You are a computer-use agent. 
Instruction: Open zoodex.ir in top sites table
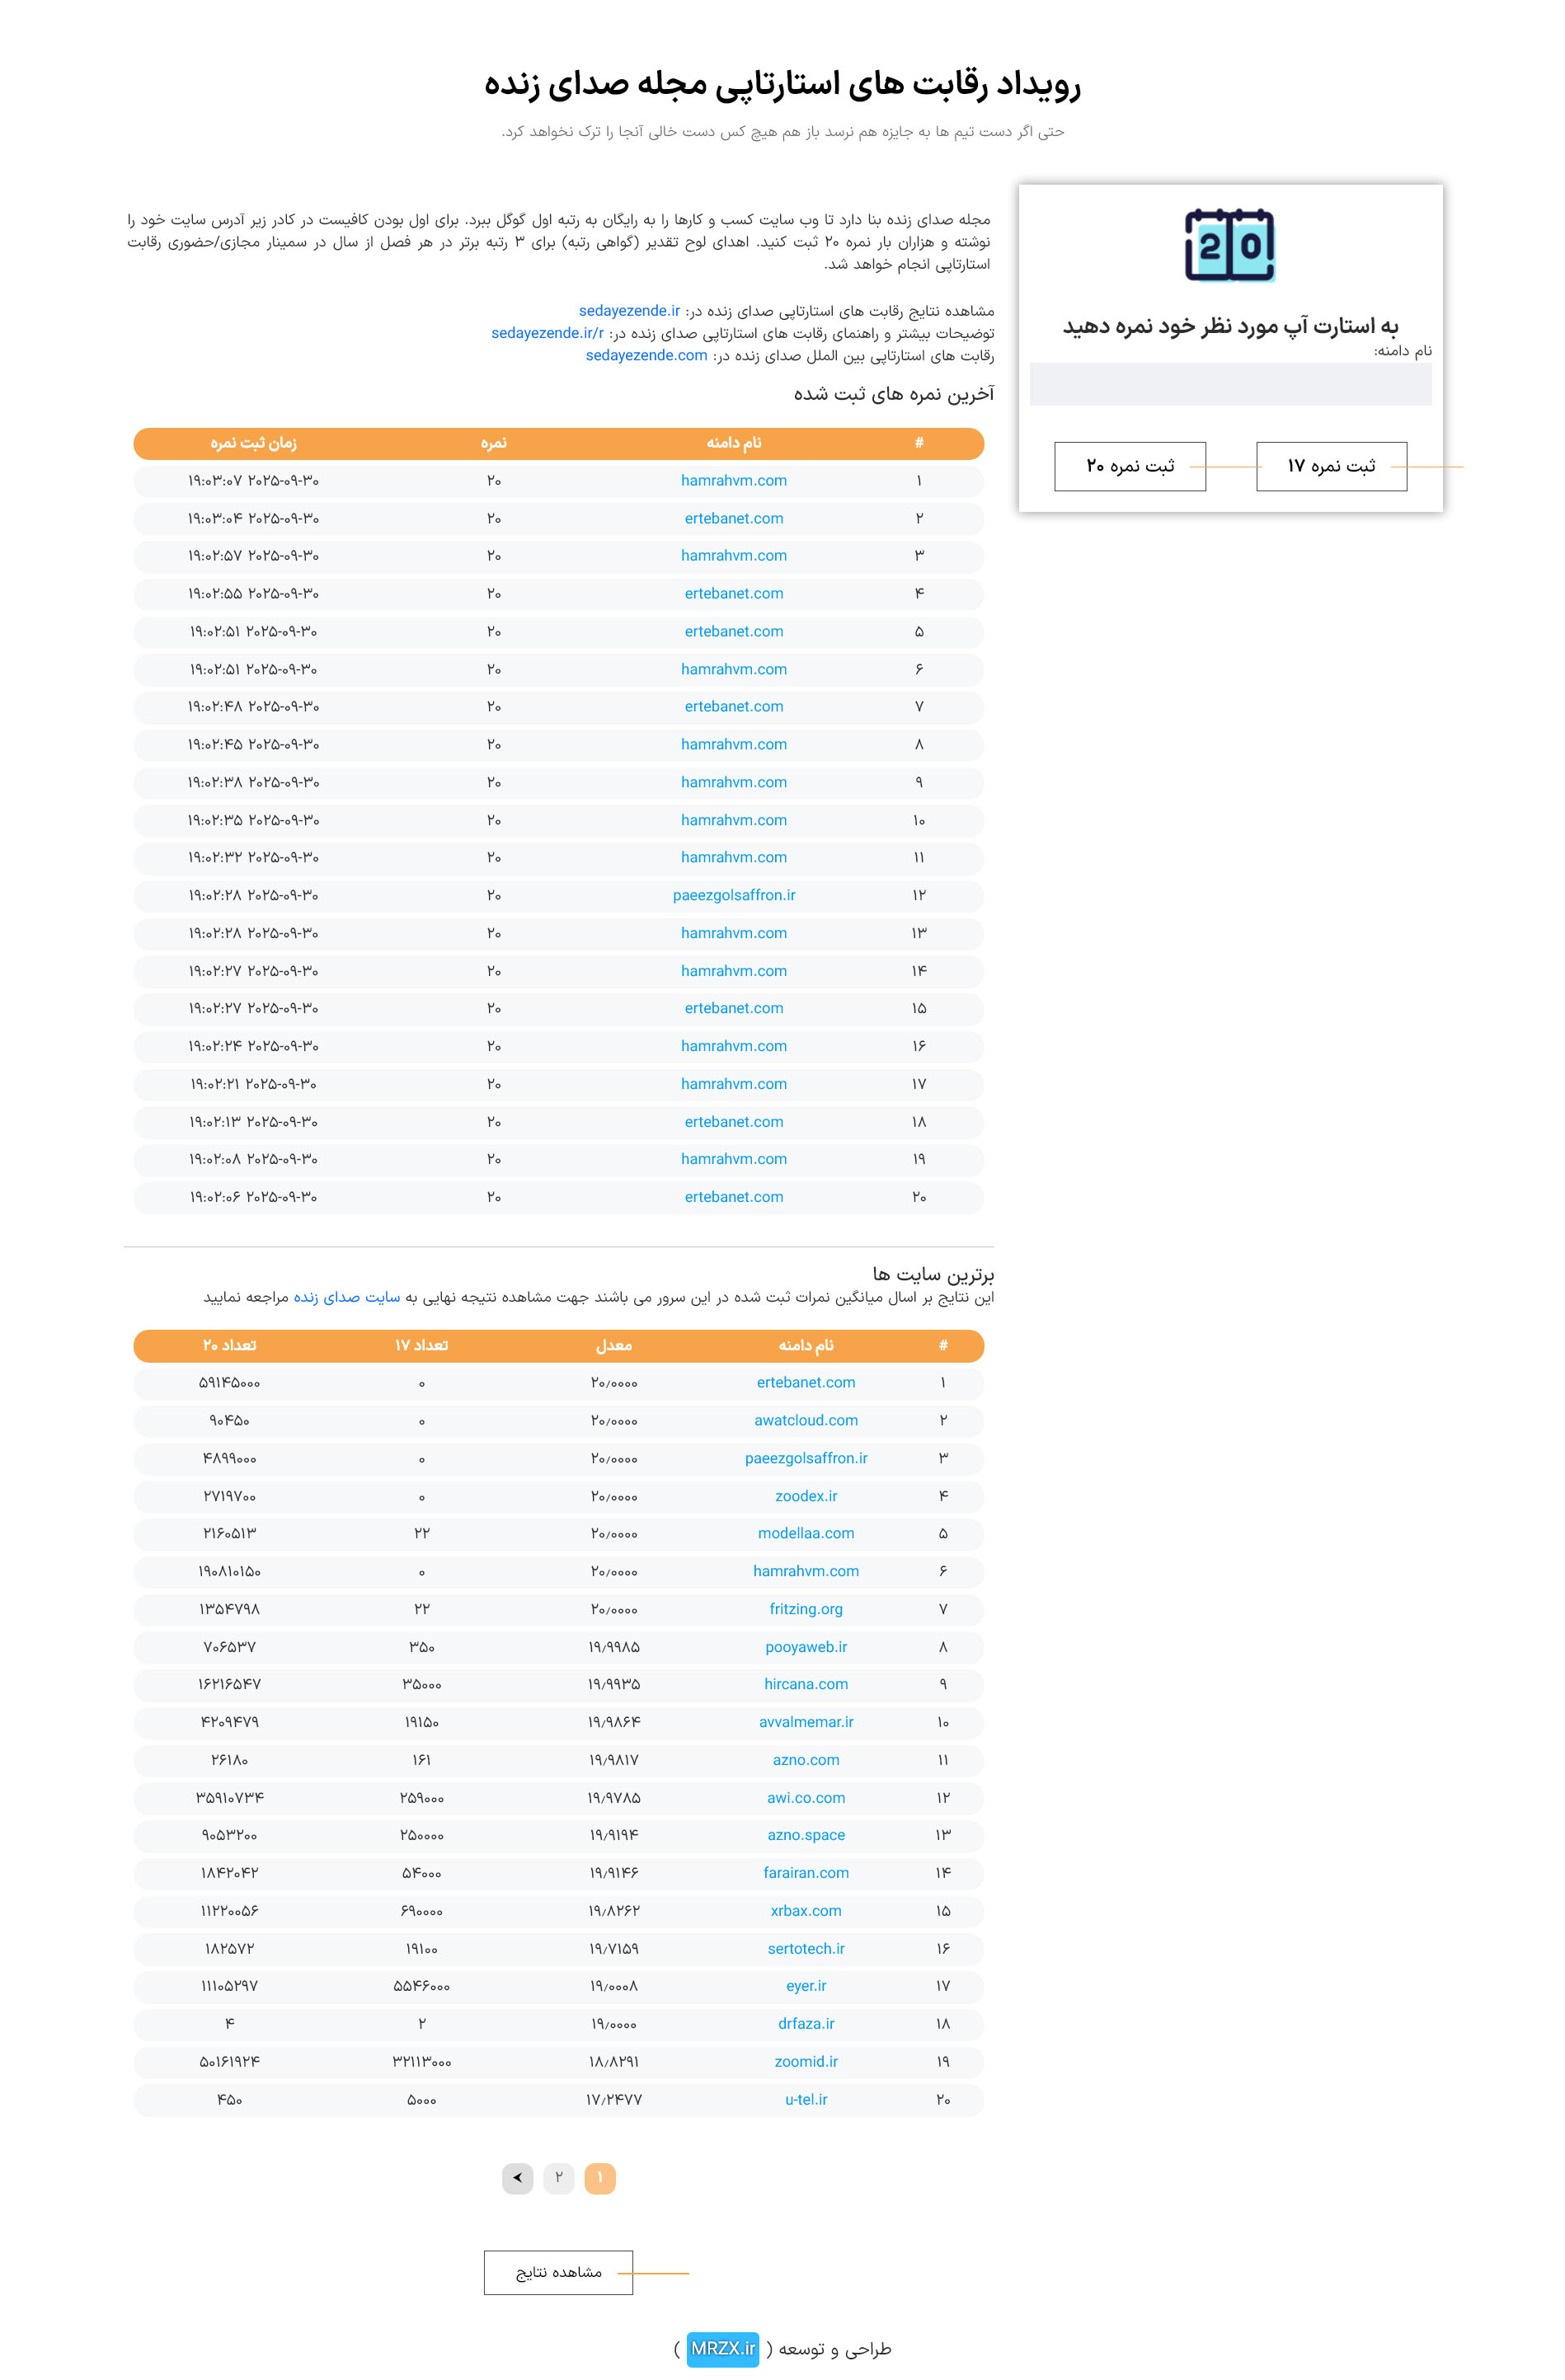pos(806,1496)
